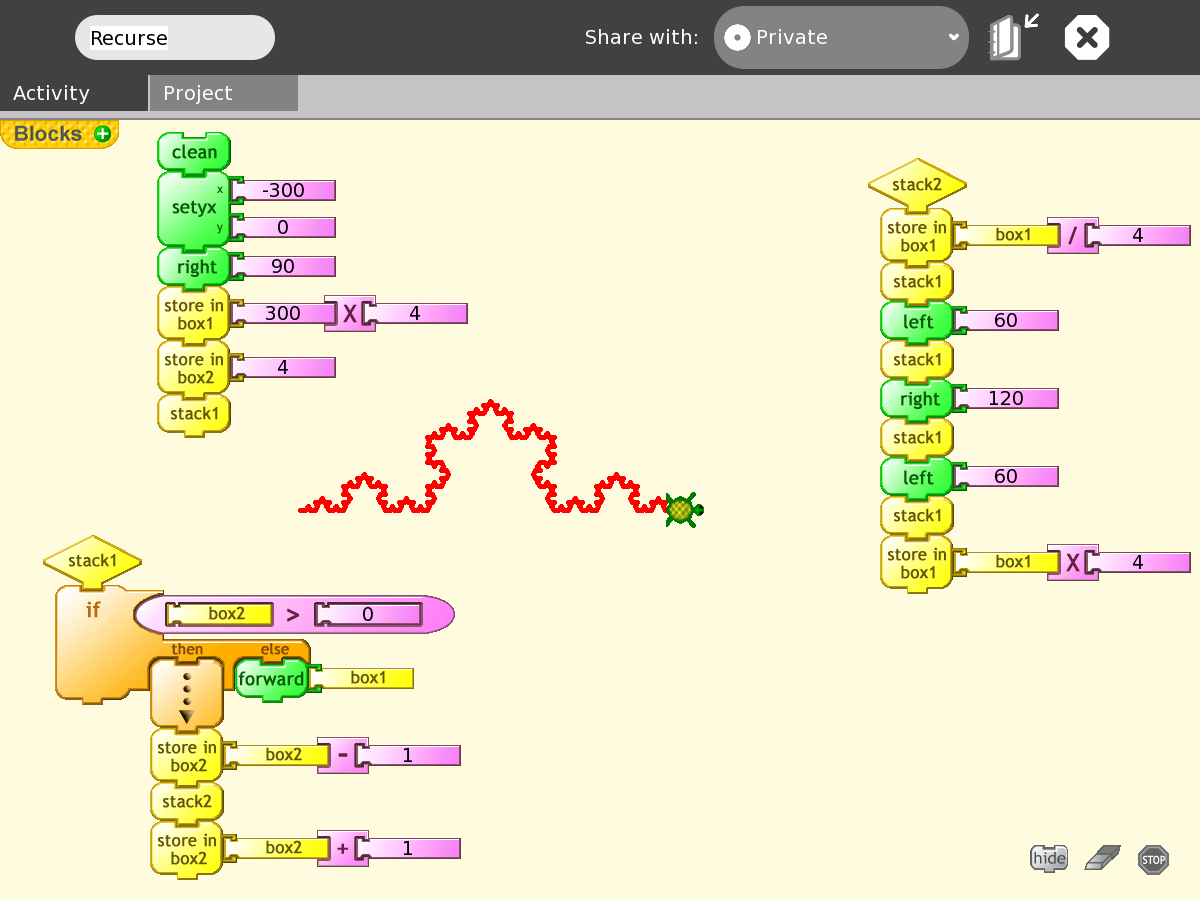Image resolution: width=1200 pixels, height=900 pixels.
Task: Select the stack1 hat block above if
Action: tap(92, 561)
